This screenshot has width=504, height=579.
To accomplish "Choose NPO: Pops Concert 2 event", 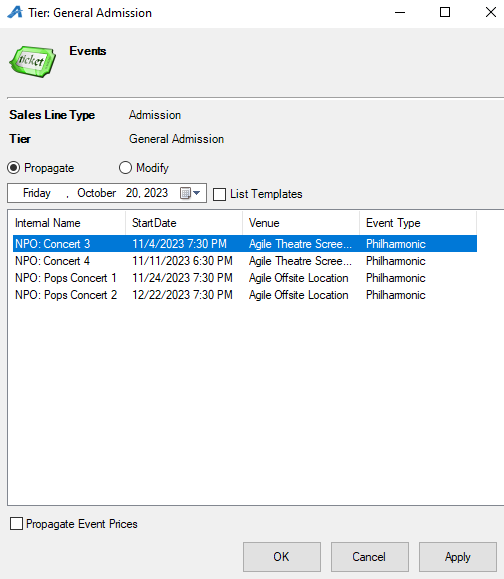I will point(245,295).
